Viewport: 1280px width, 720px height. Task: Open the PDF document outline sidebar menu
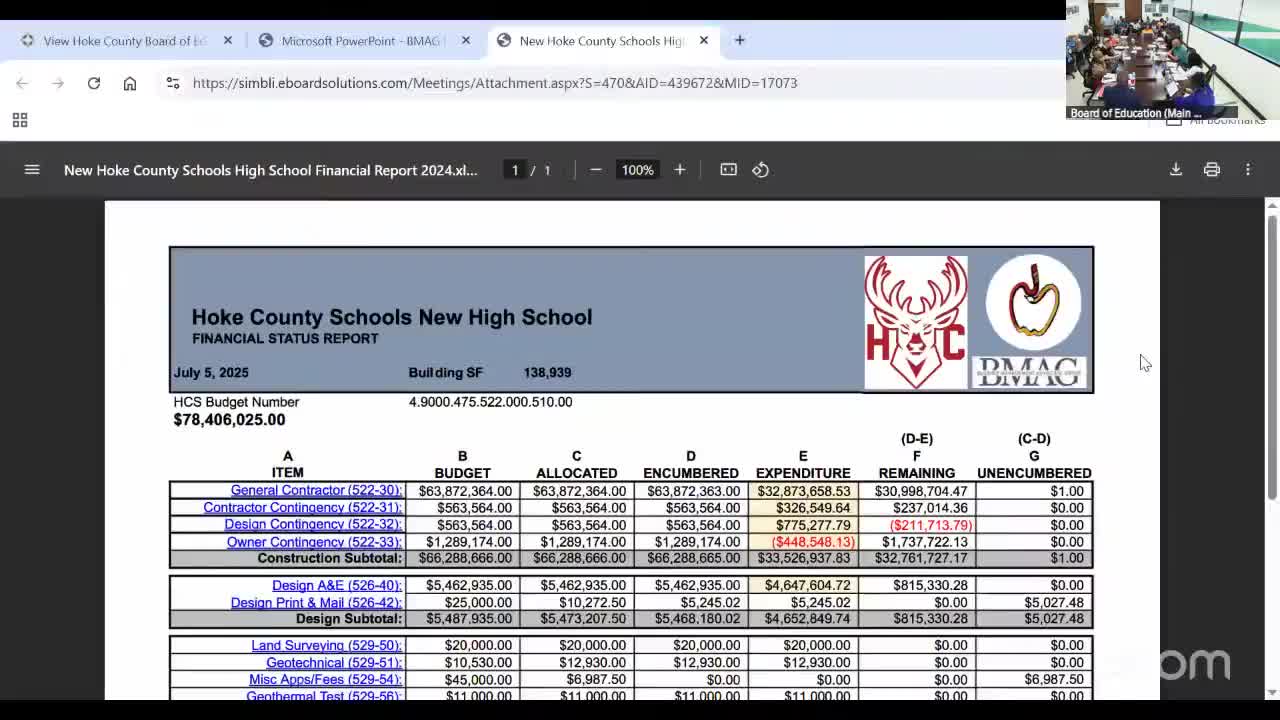32,169
